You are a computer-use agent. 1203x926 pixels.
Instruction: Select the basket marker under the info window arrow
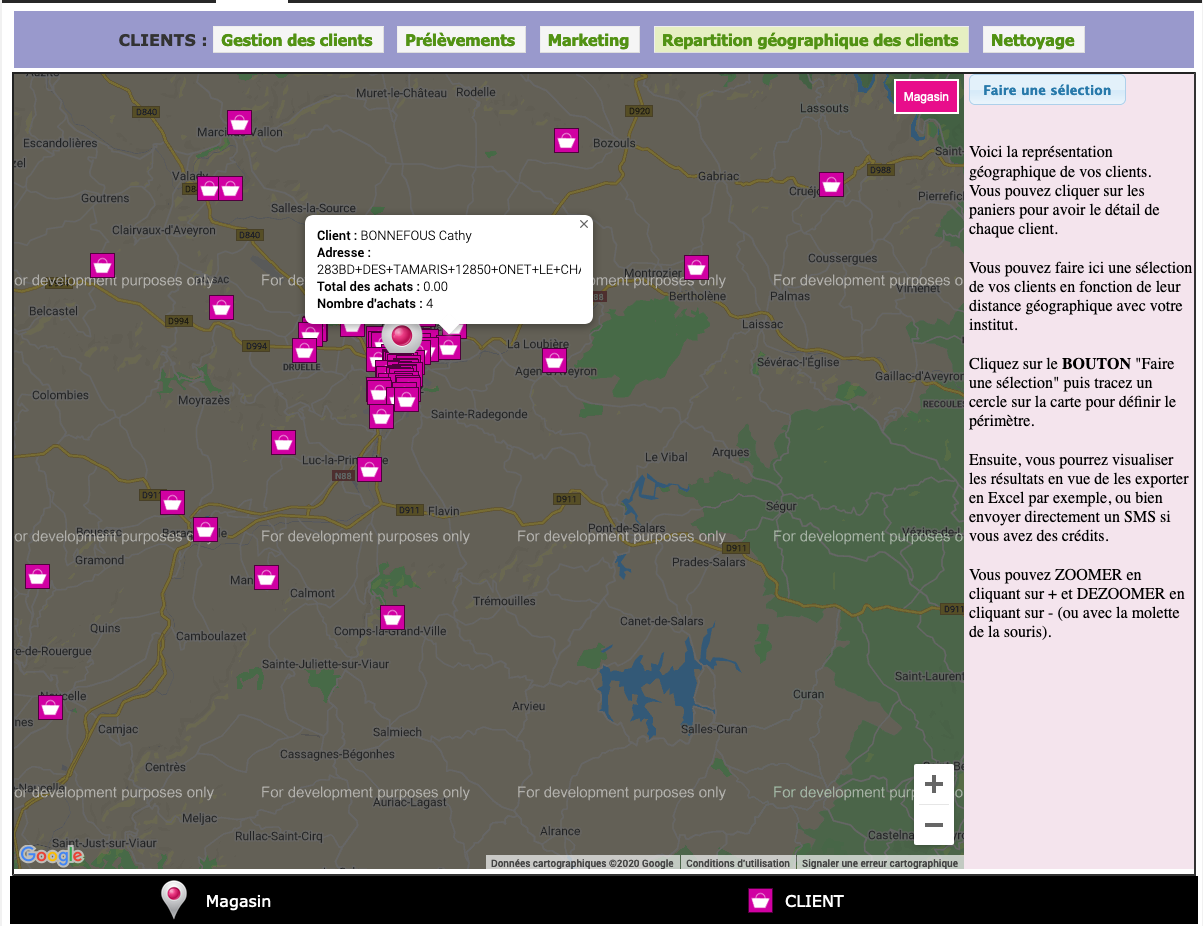(x=450, y=347)
